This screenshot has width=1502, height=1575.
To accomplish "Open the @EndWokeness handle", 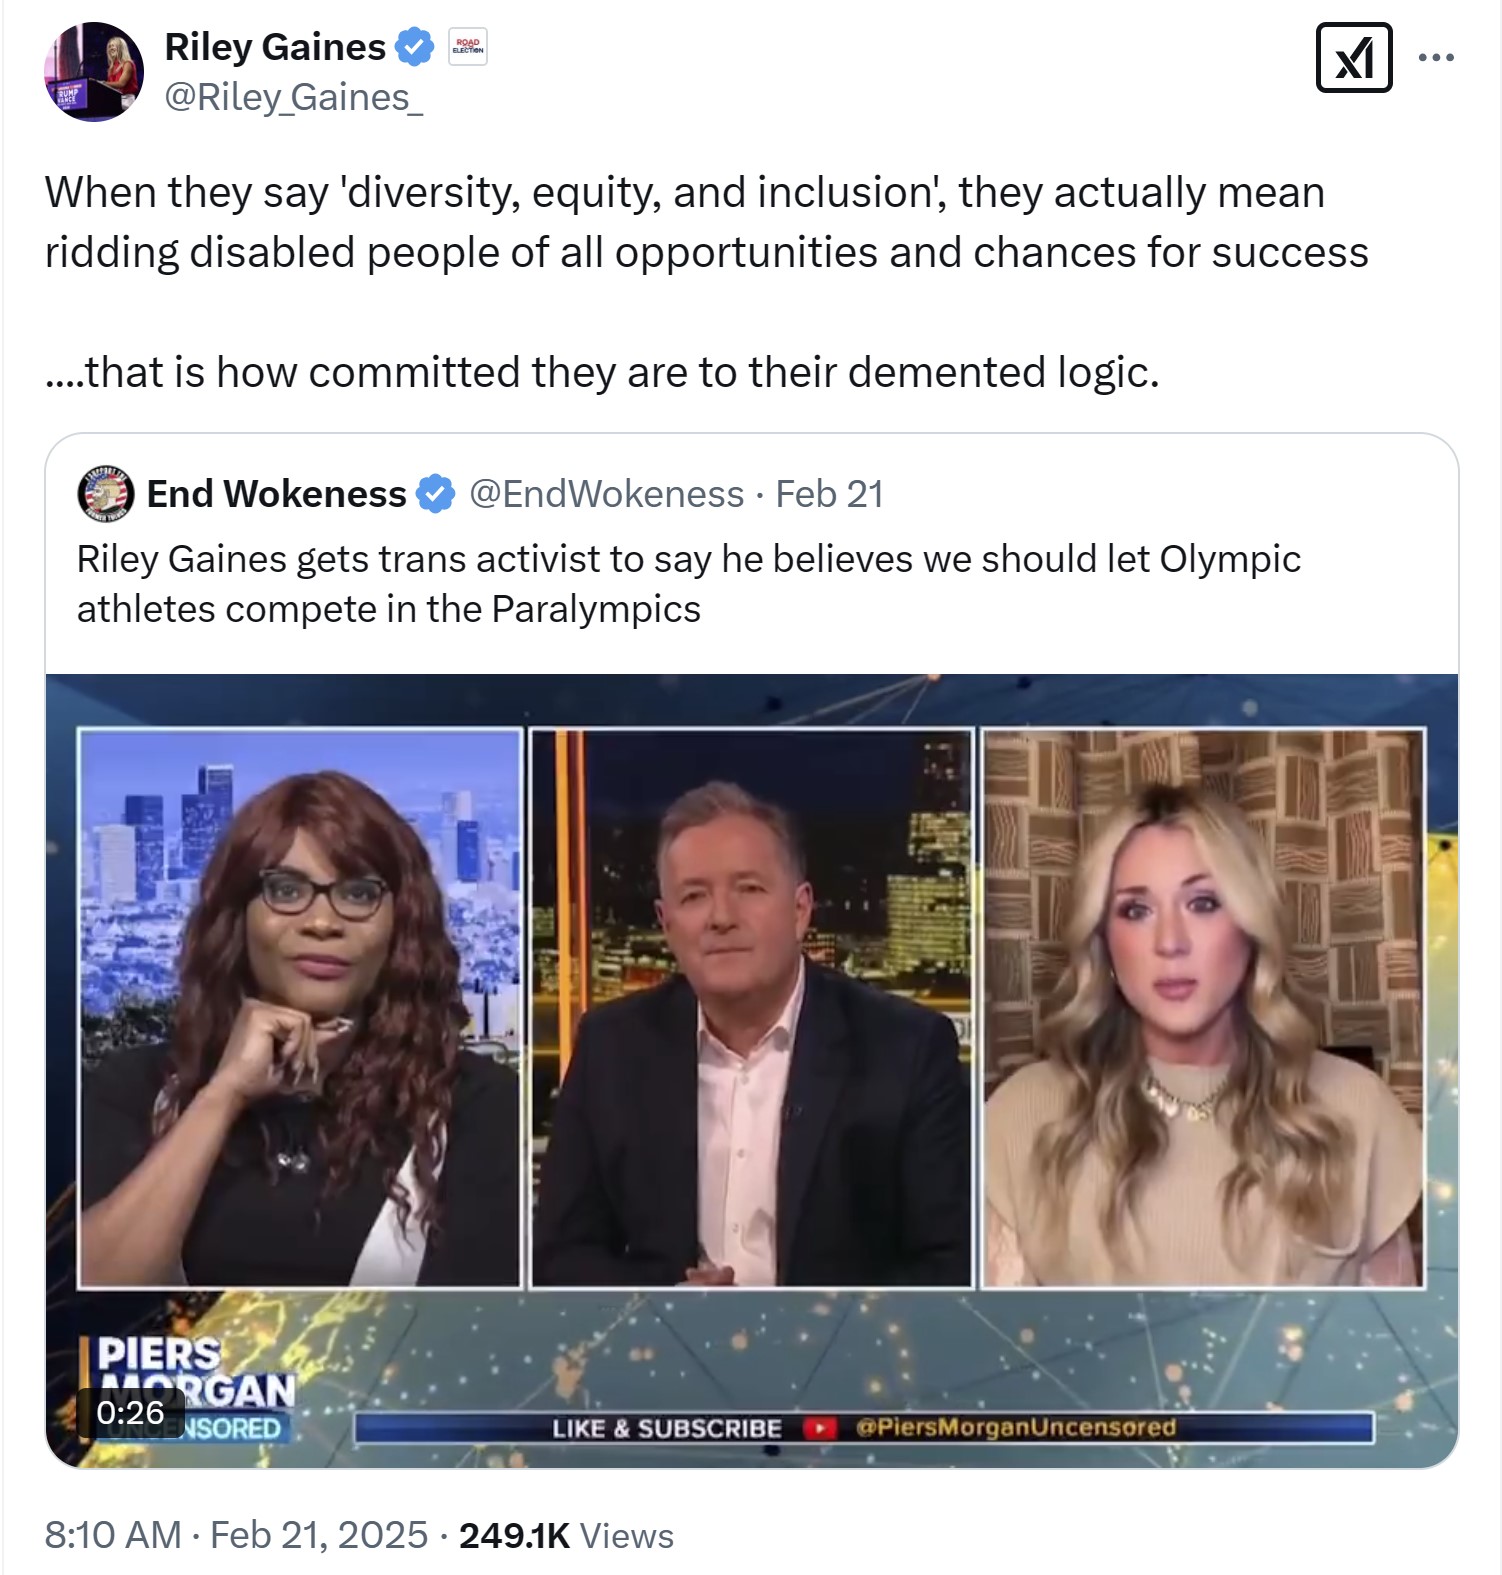I will pos(606,494).
